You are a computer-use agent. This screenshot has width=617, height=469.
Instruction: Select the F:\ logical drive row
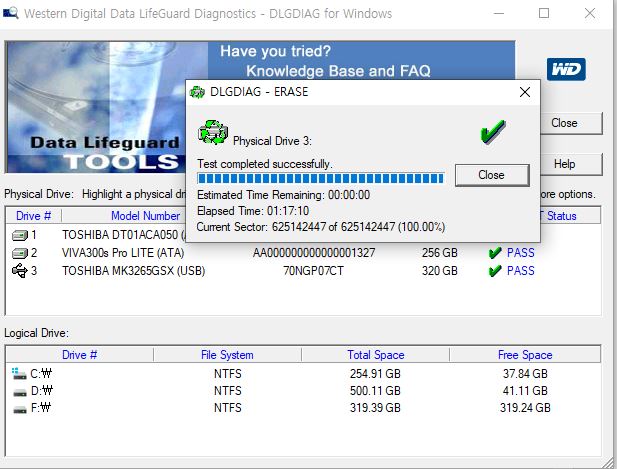[x=303, y=408]
